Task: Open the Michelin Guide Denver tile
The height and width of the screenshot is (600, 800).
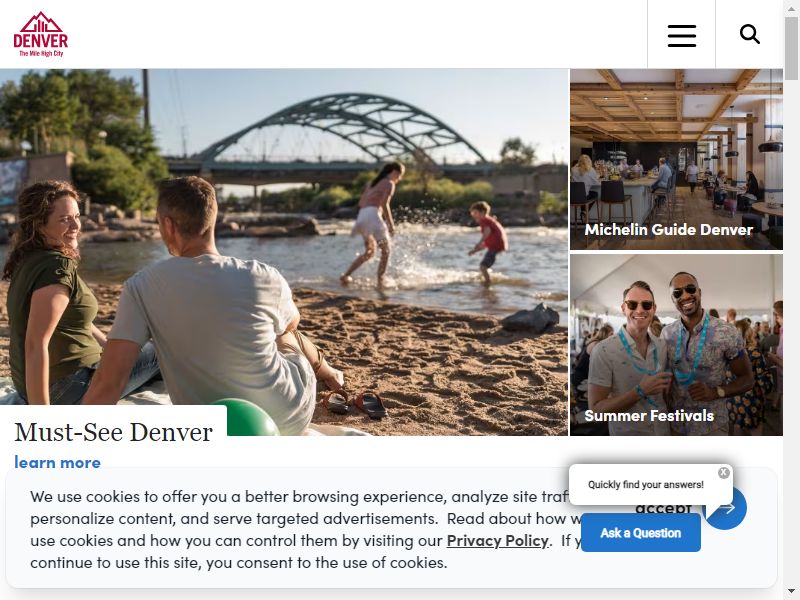Action: pyautogui.click(x=676, y=159)
